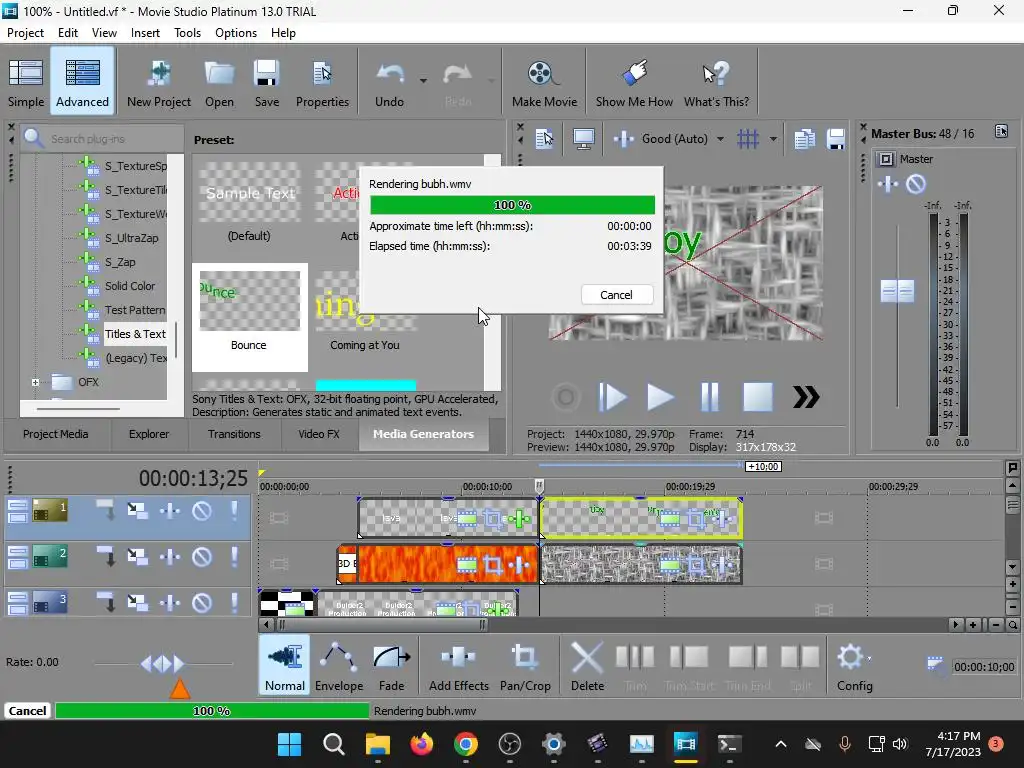Click the preview Record button
Image resolution: width=1024 pixels, height=768 pixels.
click(x=566, y=397)
